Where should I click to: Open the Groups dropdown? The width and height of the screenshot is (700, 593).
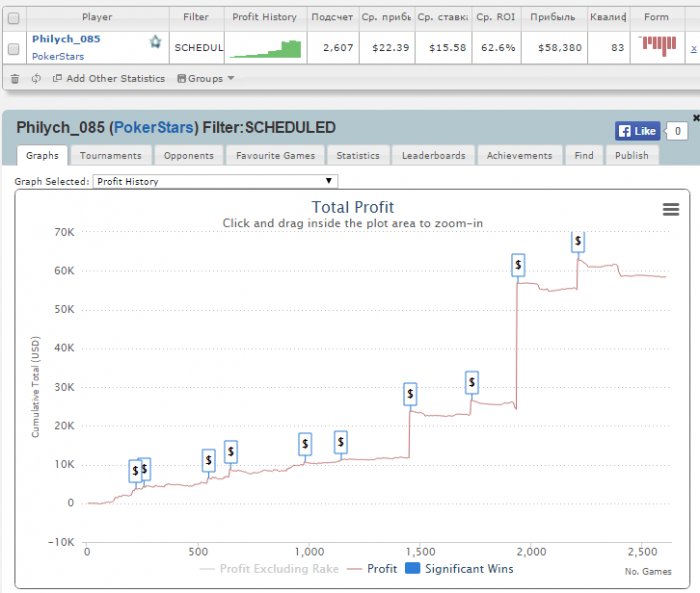(206, 79)
